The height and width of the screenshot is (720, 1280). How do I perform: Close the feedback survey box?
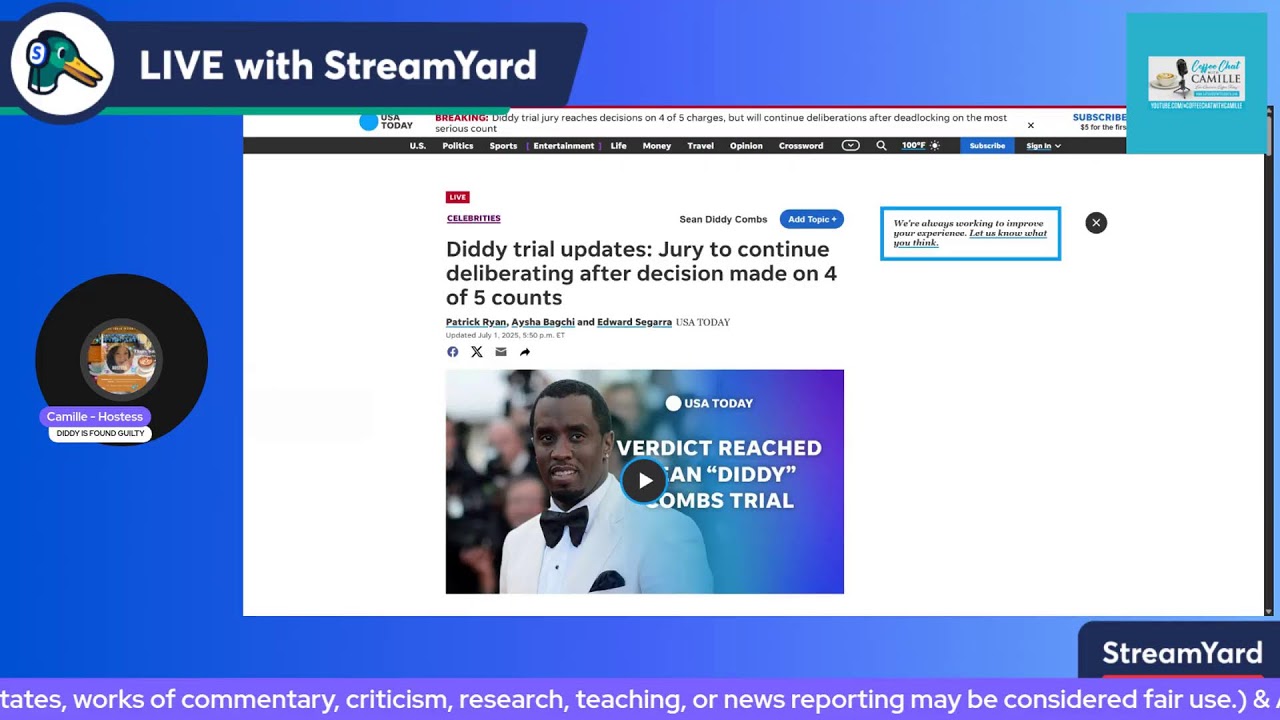(1096, 223)
